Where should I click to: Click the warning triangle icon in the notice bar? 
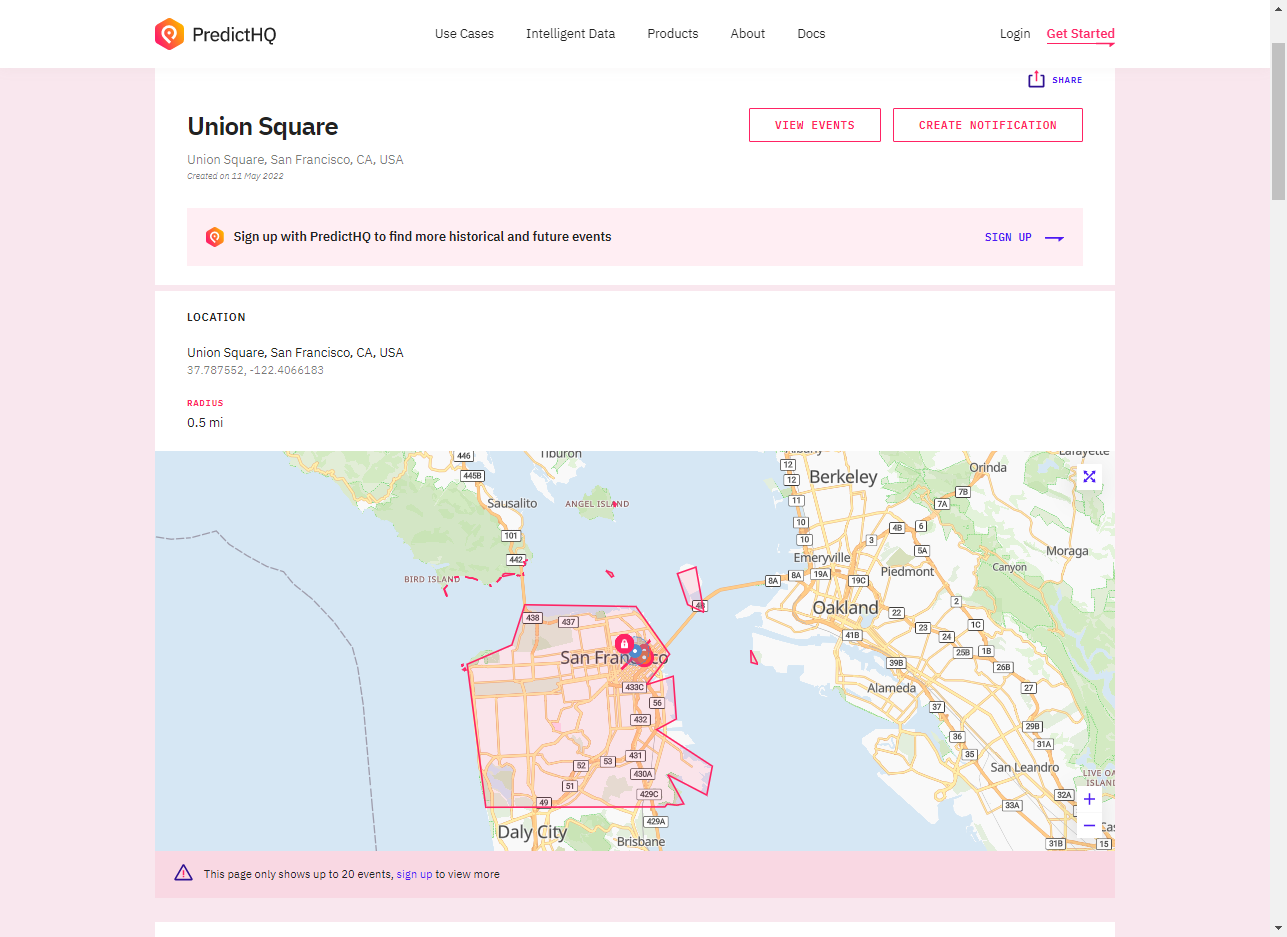tap(183, 873)
